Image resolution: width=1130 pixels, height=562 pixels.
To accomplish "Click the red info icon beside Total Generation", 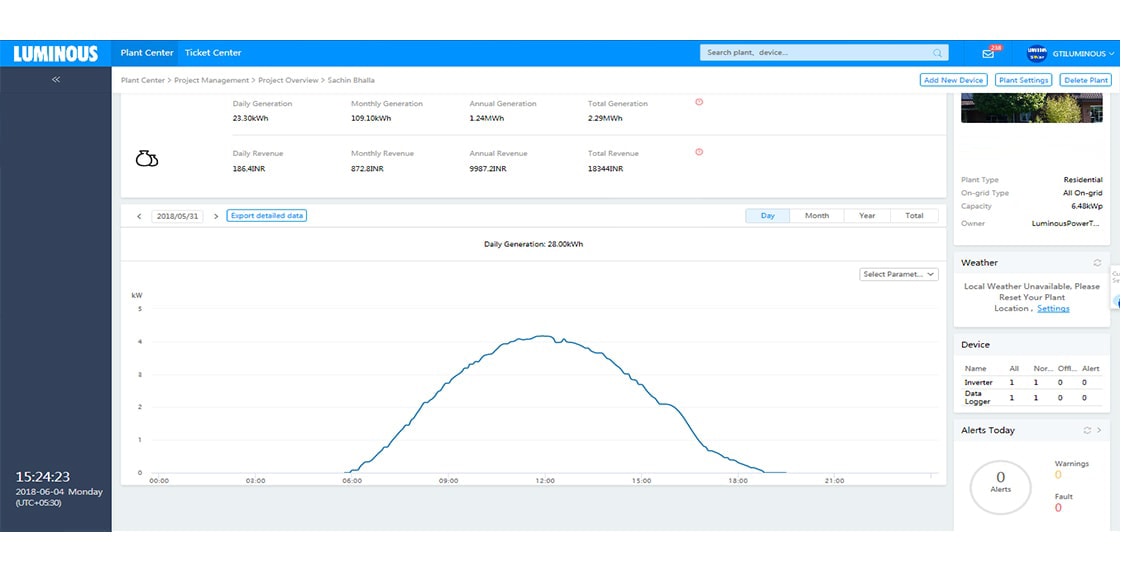I will (699, 102).
